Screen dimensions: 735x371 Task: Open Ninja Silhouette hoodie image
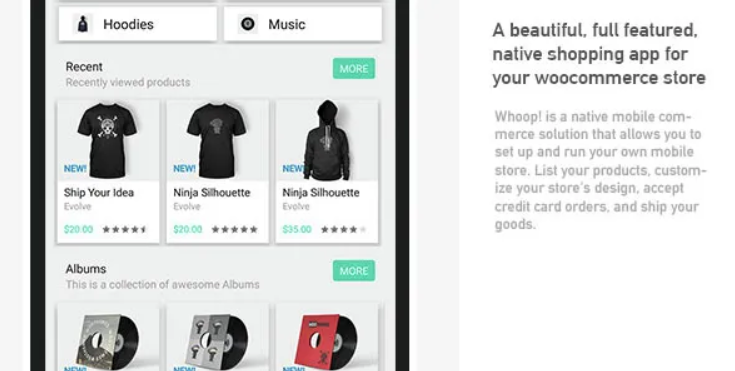[x=327, y=140]
